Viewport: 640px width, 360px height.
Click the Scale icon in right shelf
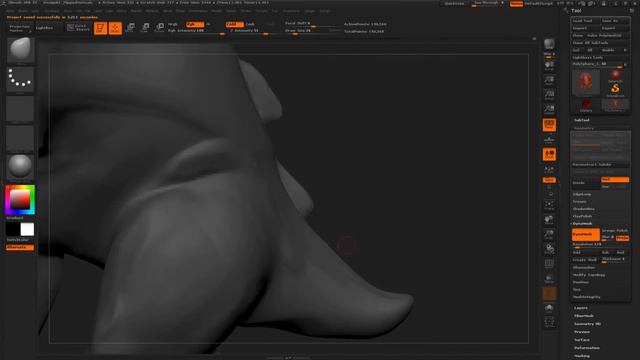[549, 235]
